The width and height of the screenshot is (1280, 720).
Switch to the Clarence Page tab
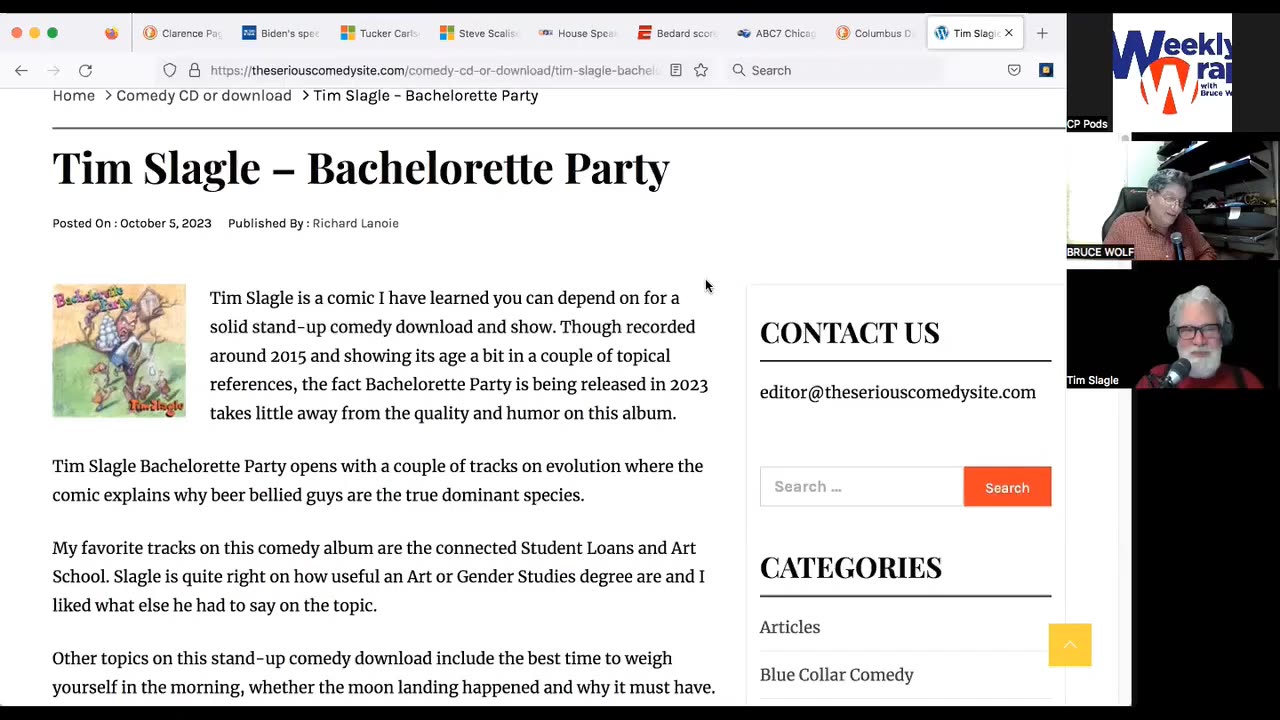pyautogui.click(x=182, y=33)
